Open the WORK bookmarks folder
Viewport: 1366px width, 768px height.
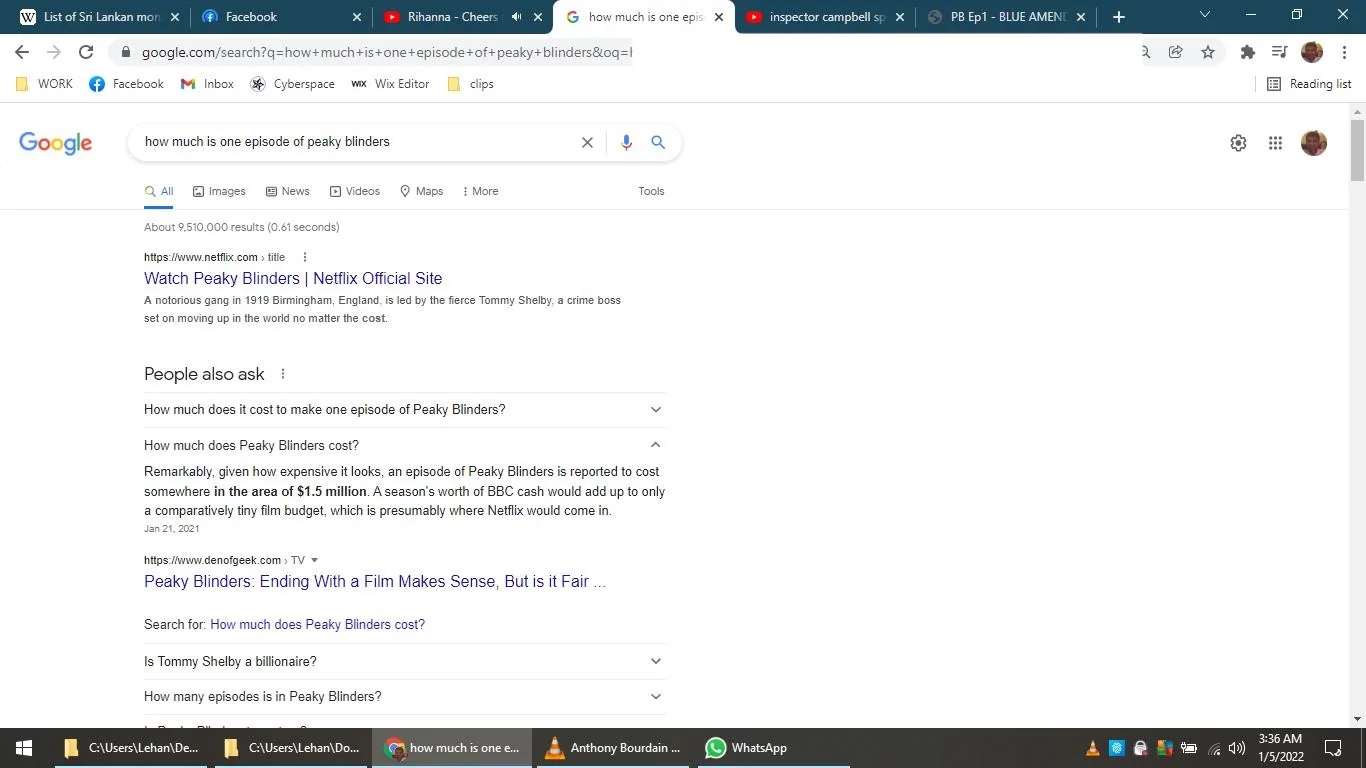point(45,84)
